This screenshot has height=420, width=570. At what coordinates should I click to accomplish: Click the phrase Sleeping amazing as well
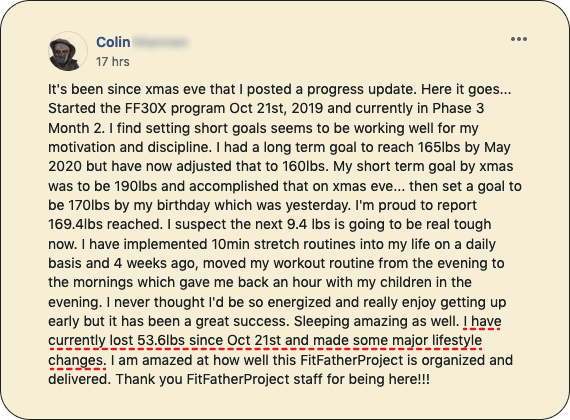click(x=376, y=321)
